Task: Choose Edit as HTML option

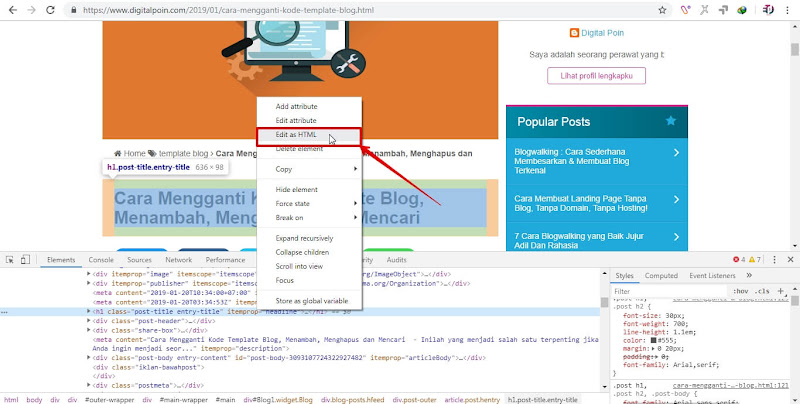Action: 310,135
